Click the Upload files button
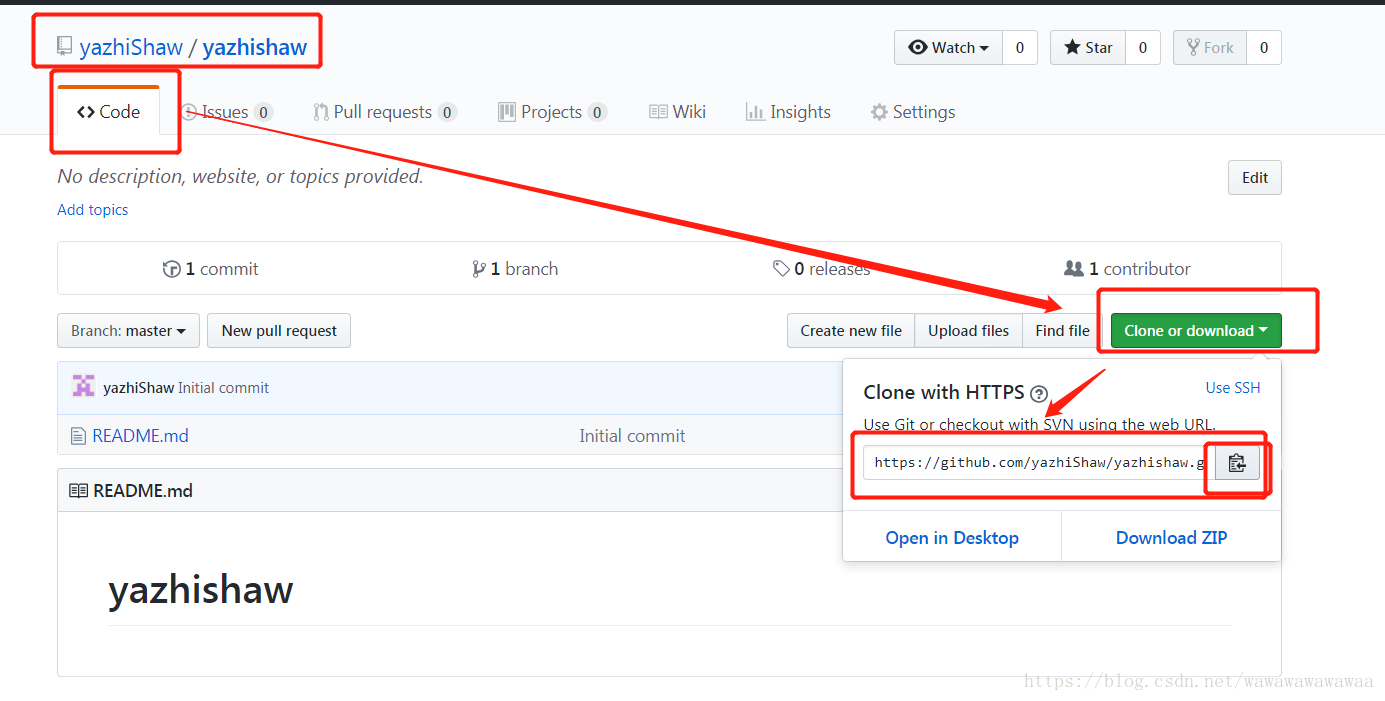Image resolution: width=1385 pixels, height=701 pixels. tap(968, 331)
